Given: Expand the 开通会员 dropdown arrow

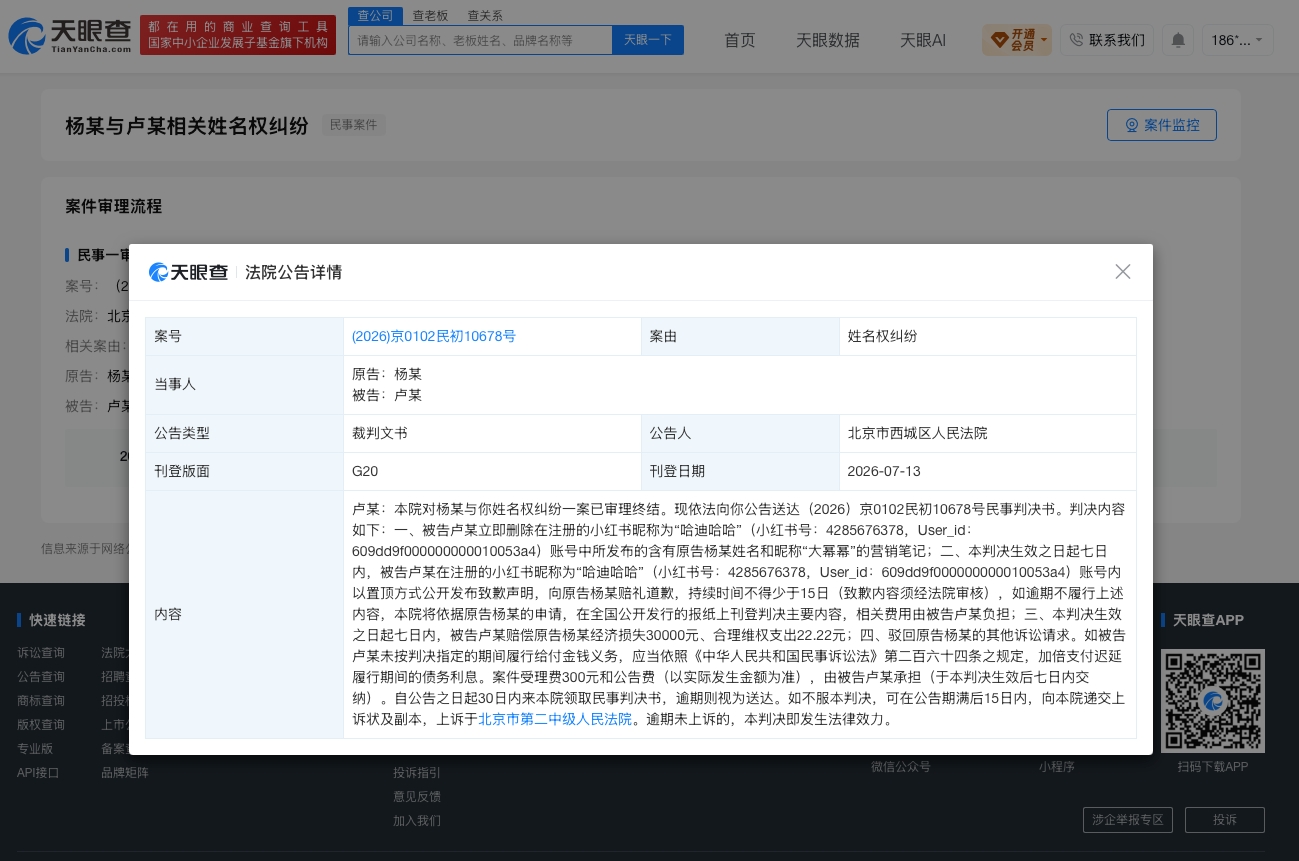Looking at the screenshot, I should tap(1044, 41).
